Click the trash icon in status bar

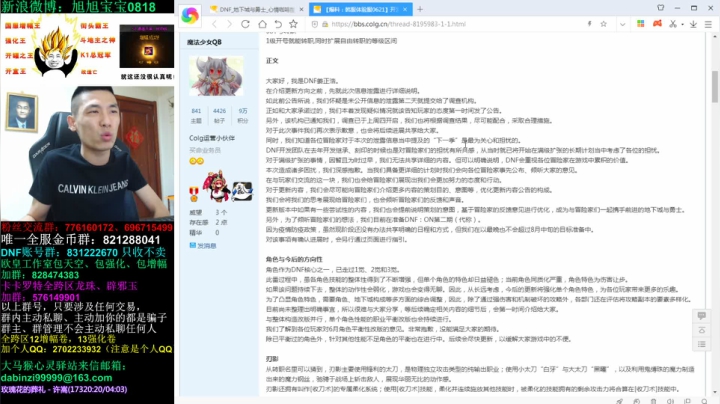(653, 401)
